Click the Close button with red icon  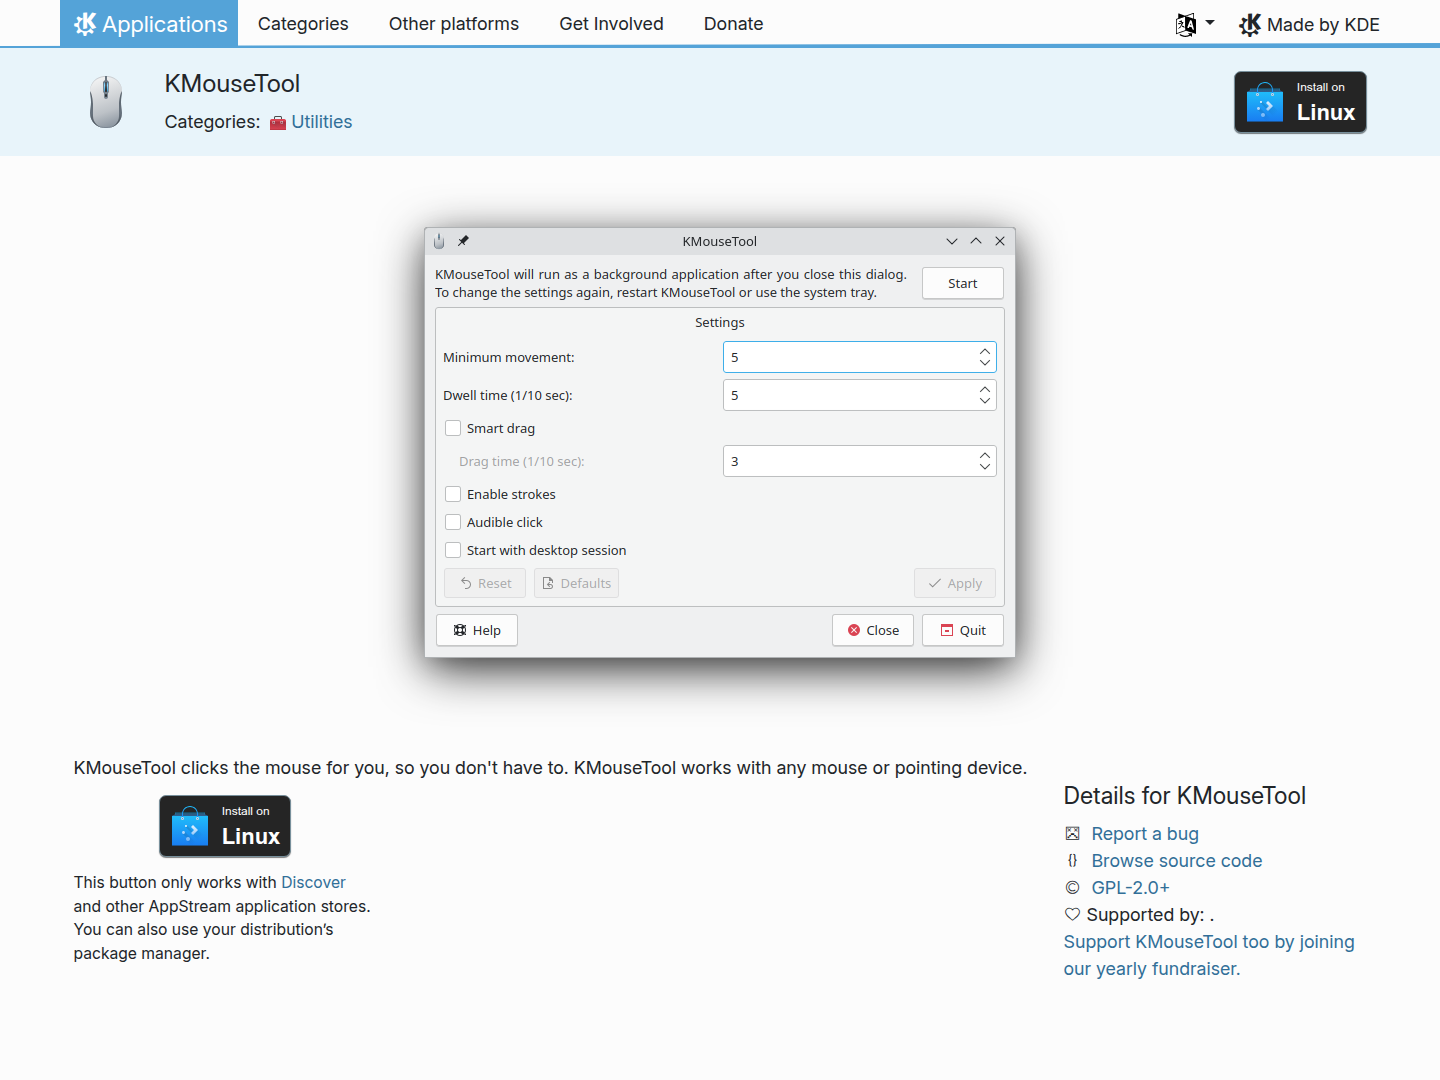click(x=873, y=630)
